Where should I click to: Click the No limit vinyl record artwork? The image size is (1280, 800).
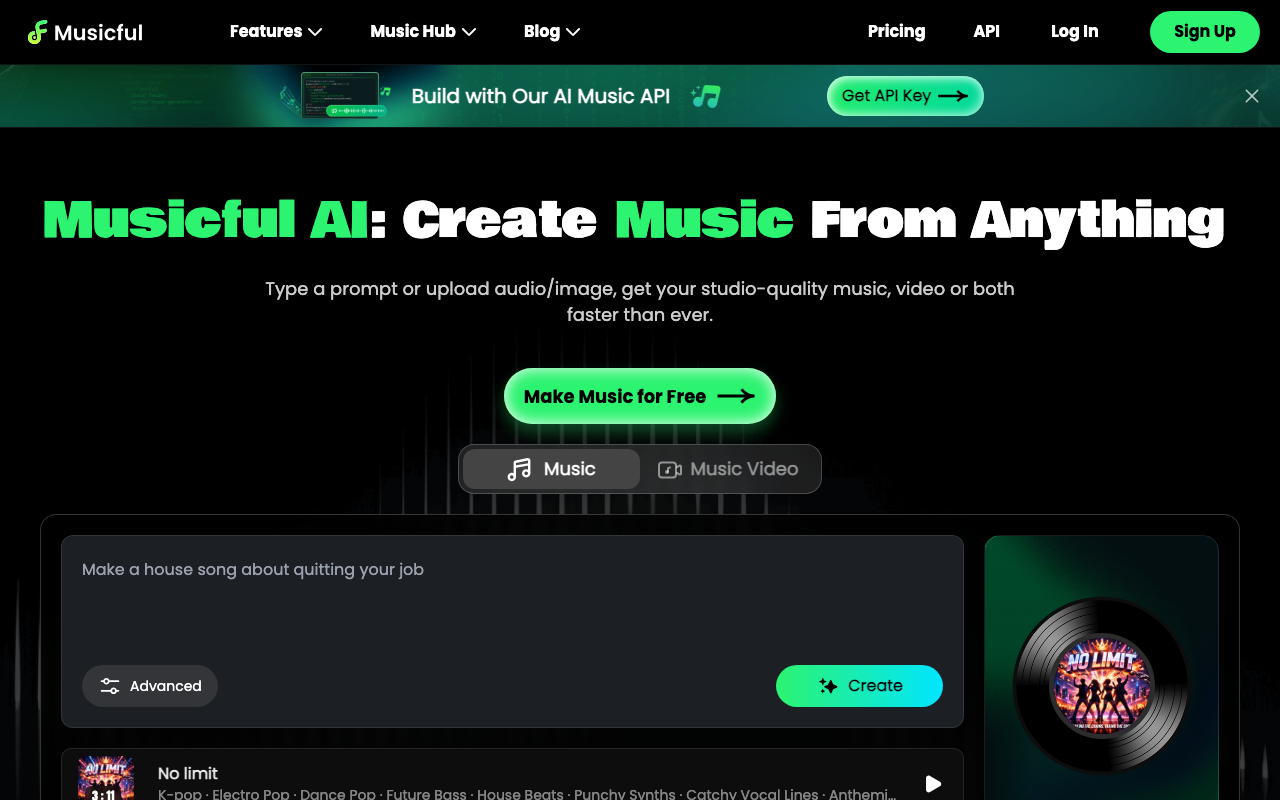tap(1102, 685)
